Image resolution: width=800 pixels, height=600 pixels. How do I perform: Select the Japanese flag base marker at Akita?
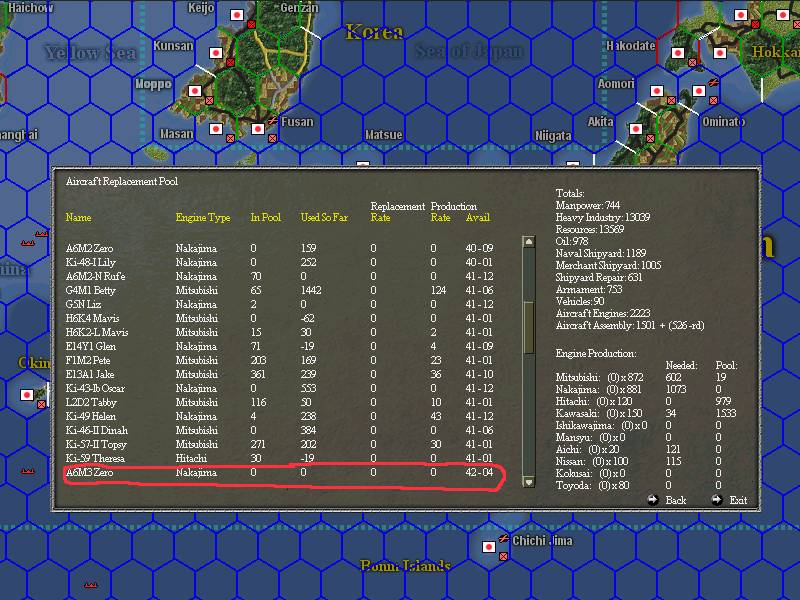click(x=636, y=129)
